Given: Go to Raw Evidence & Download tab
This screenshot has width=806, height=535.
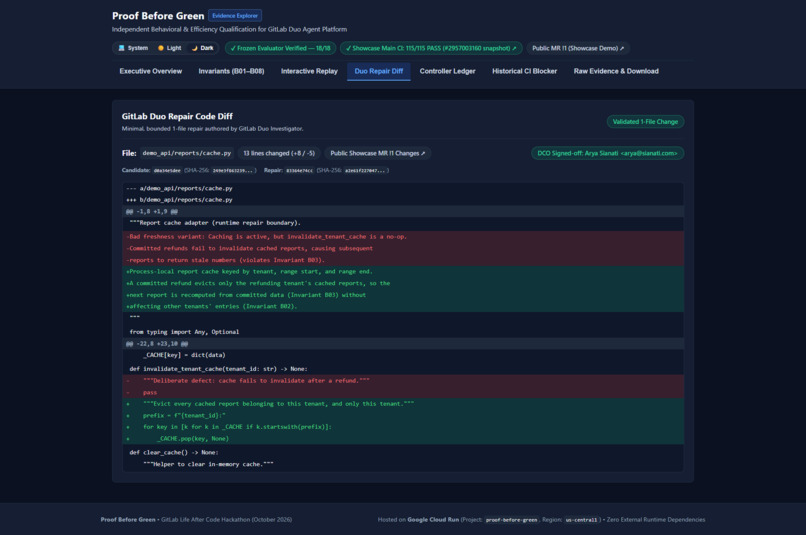Looking at the screenshot, I should (x=616, y=71).
